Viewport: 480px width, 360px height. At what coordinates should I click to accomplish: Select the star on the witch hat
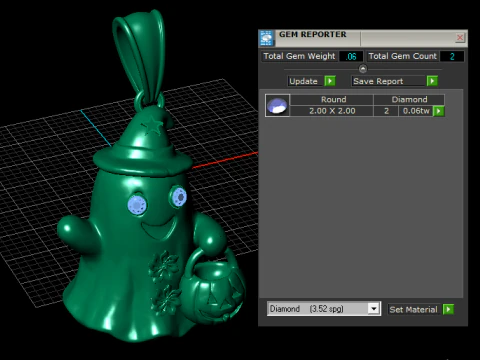click(x=152, y=125)
